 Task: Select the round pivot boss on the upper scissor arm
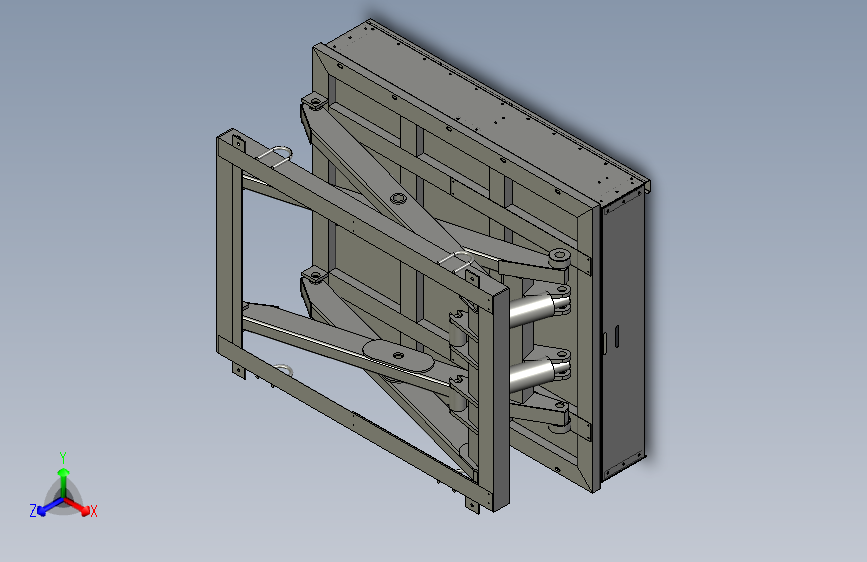397,199
